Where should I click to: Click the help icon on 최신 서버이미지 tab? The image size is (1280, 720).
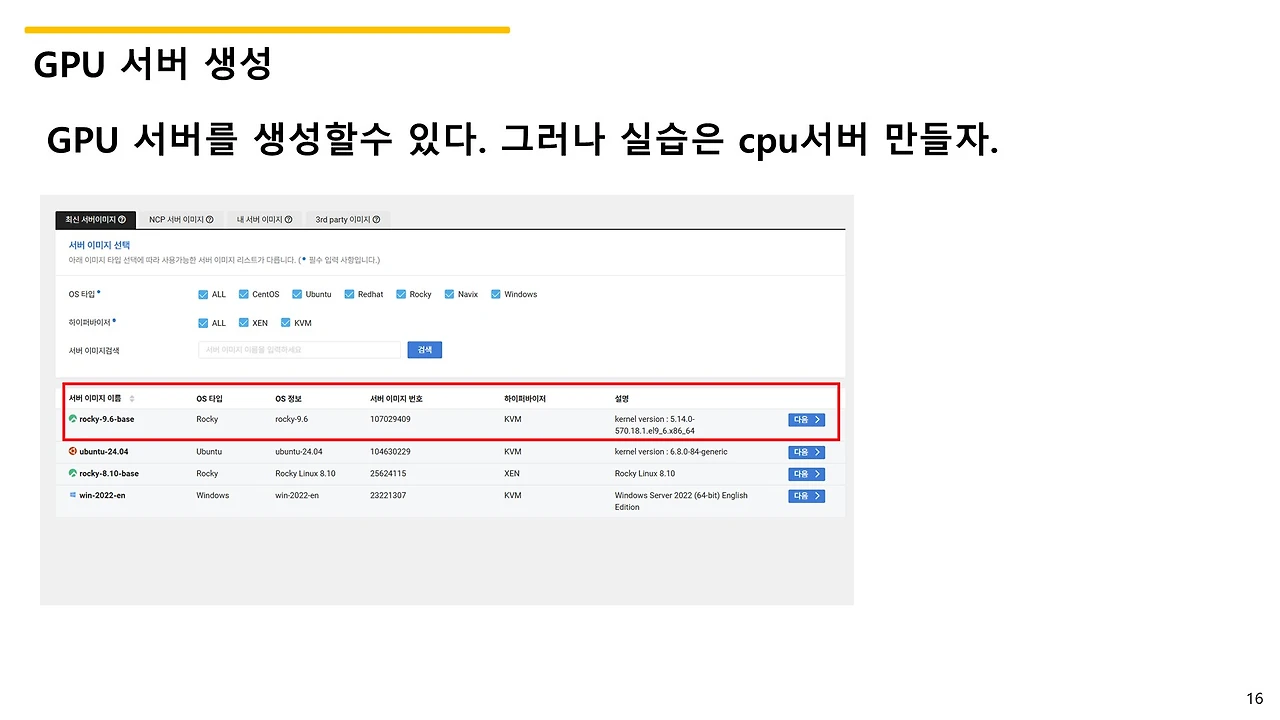(x=122, y=219)
